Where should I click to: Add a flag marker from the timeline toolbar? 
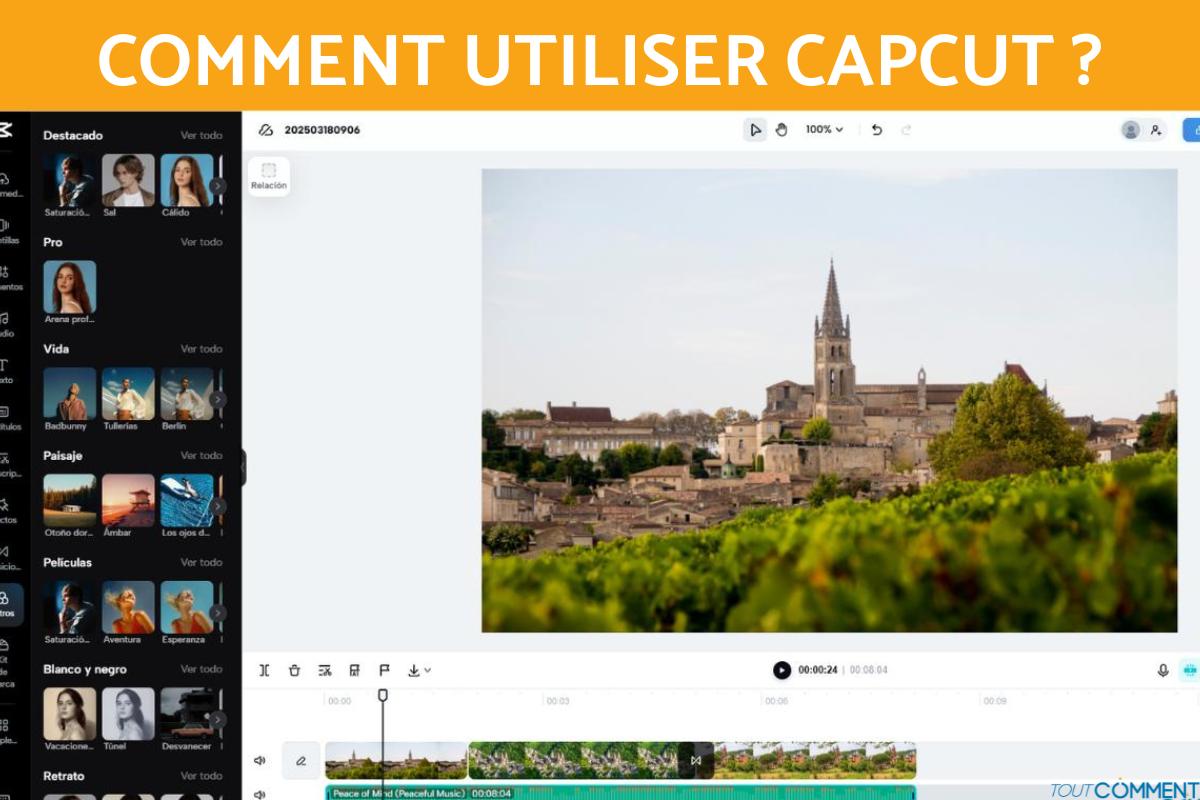pos(385,670)
